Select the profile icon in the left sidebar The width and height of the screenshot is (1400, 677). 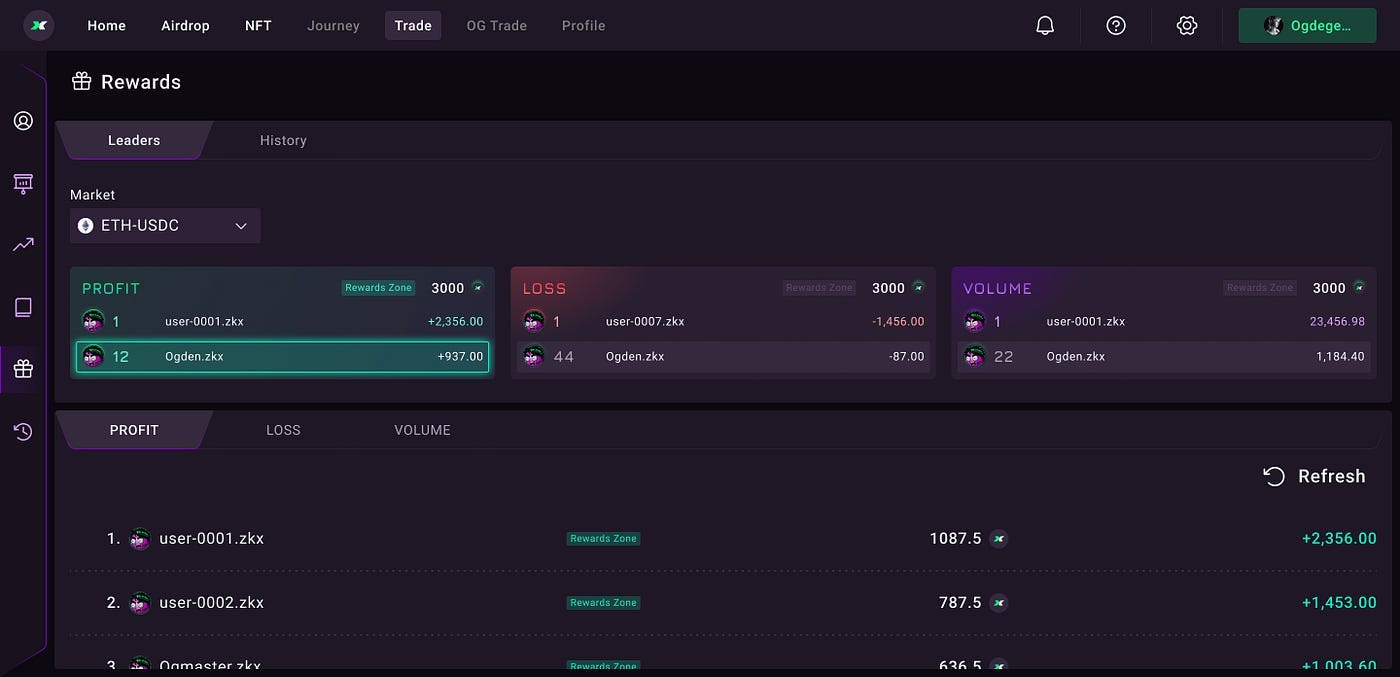point(22,119)
